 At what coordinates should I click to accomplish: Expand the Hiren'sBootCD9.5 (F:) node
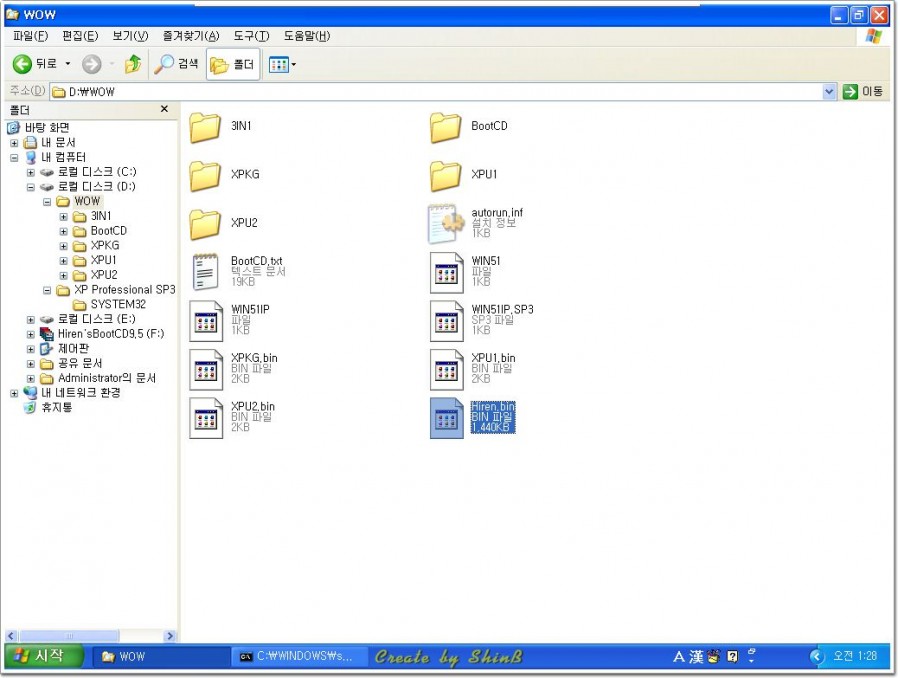(x=31, y=334)
